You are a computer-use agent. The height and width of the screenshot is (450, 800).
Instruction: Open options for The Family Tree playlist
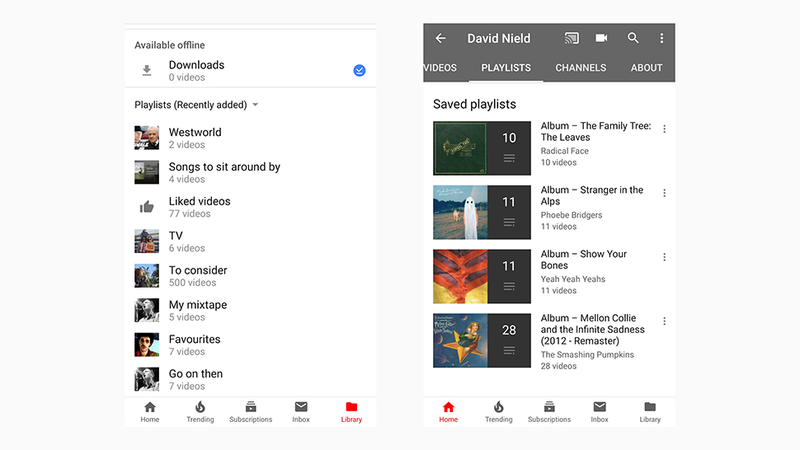coord(664,129)
